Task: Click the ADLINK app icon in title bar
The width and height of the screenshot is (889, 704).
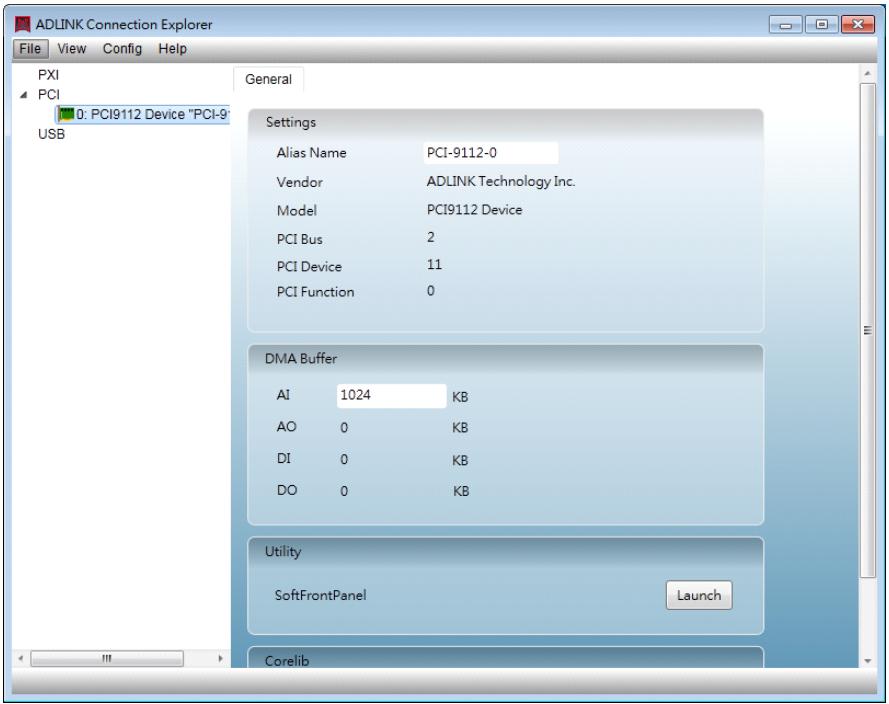Action: [x=23, y=24]
